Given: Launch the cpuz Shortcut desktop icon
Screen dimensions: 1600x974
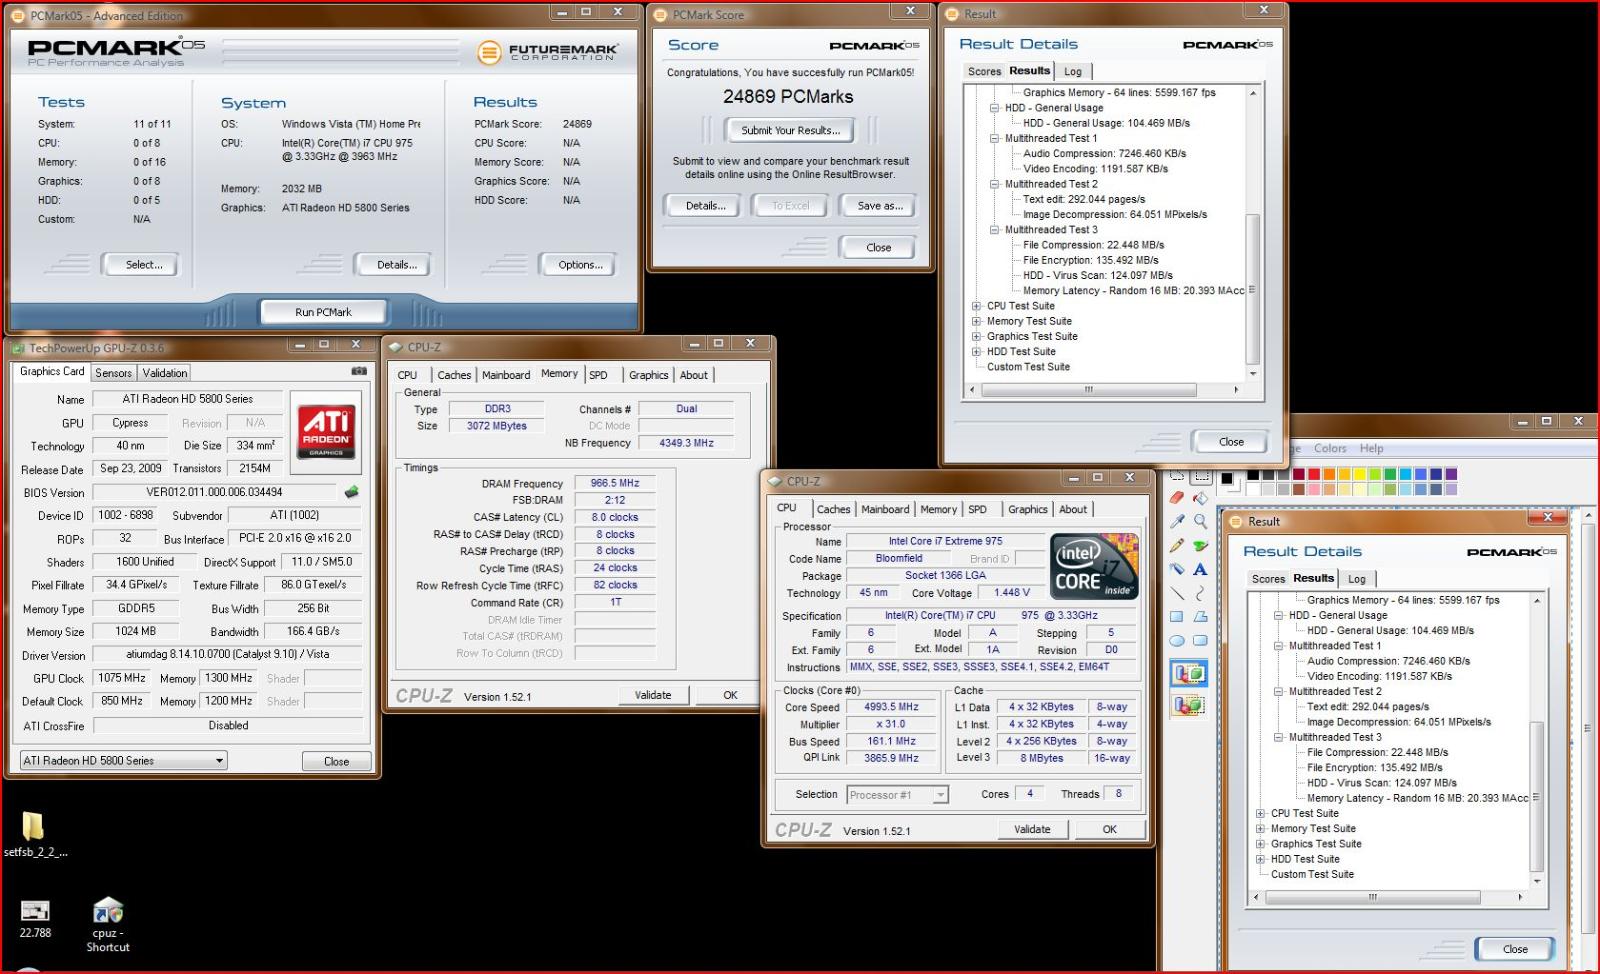Looking at the screenshot, I should click(x=108, y=925).
